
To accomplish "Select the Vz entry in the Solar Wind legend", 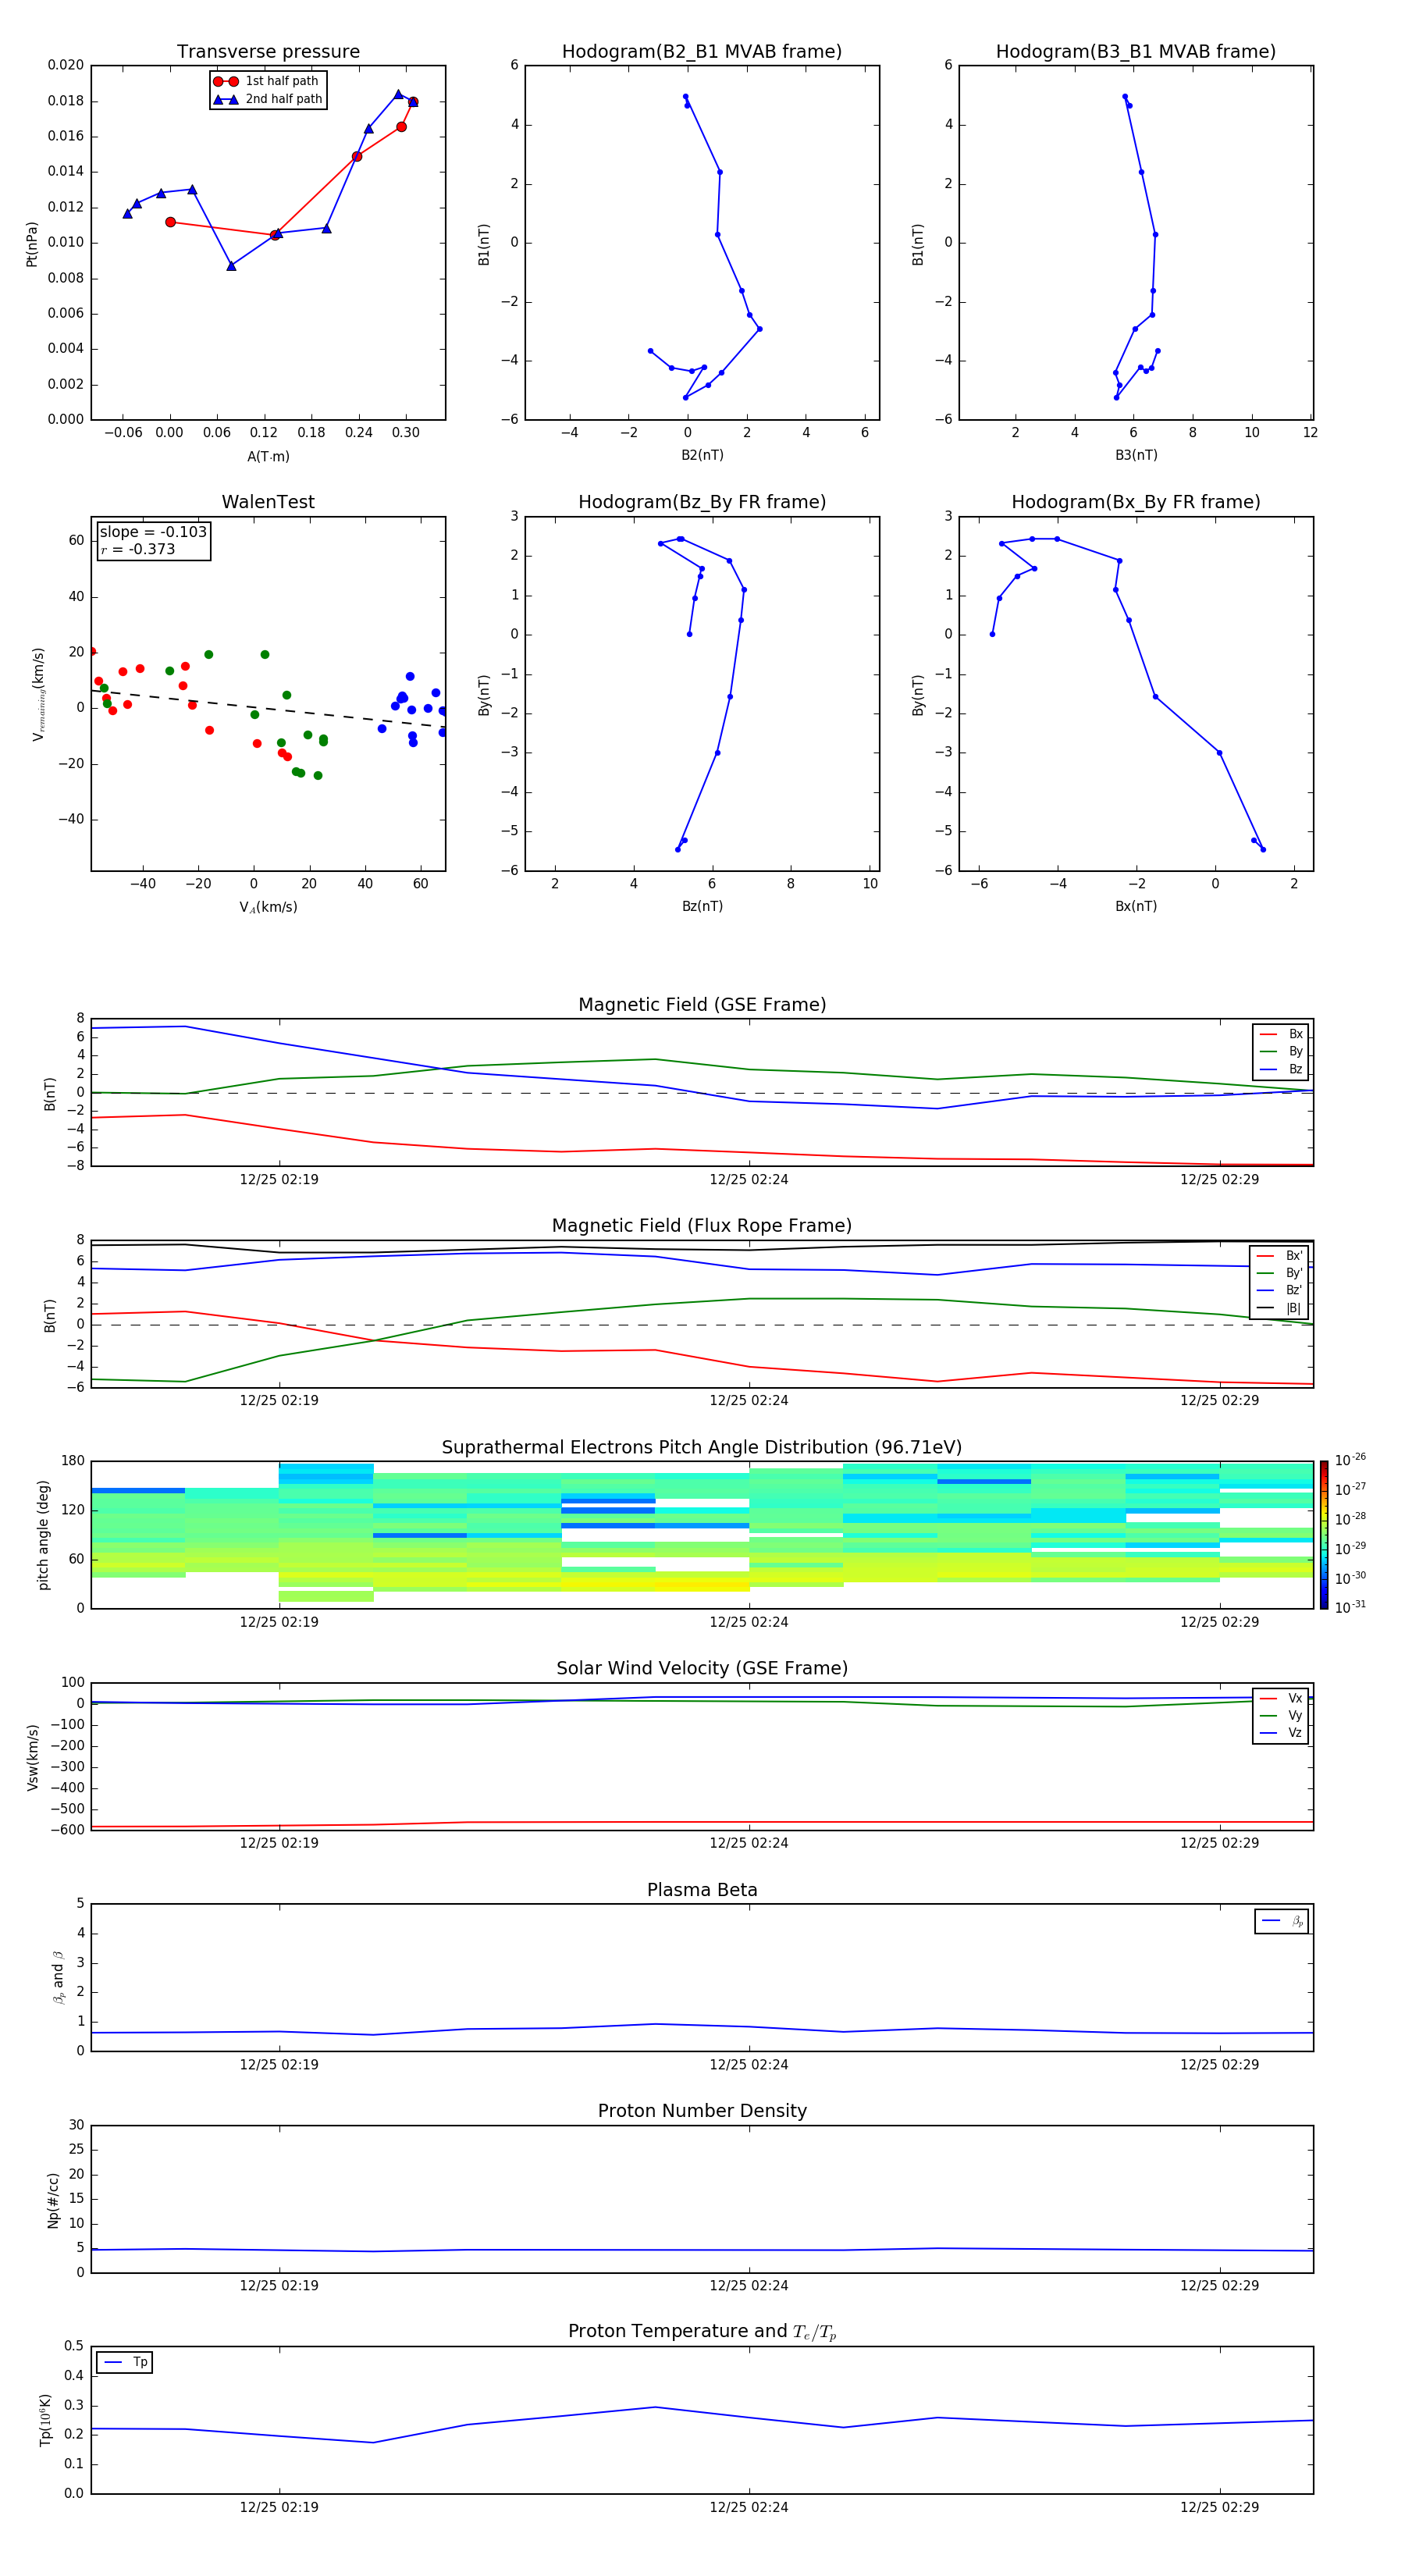I will pos(1281,1733).
